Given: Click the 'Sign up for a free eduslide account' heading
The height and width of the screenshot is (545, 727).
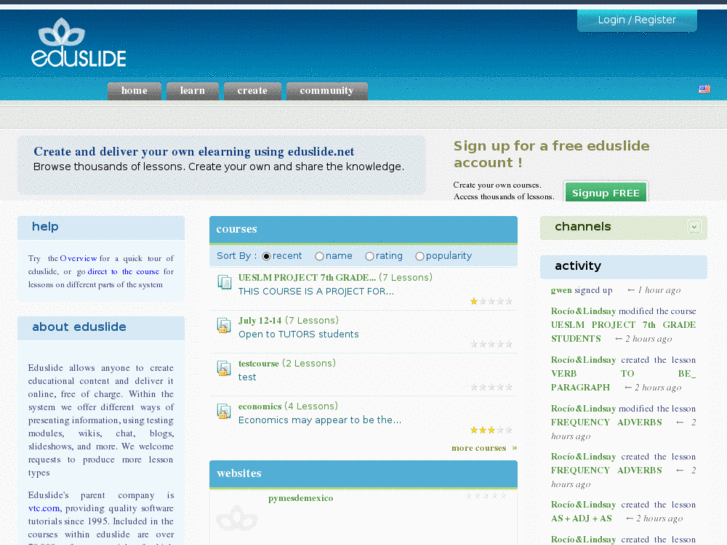Looking at the screenshot, I should point(551,154).
